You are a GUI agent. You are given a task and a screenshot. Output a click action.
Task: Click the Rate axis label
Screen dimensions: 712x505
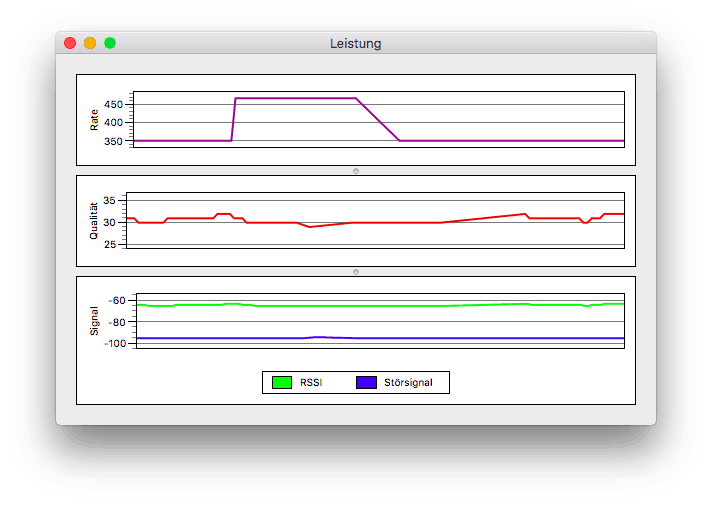[95, 120]
